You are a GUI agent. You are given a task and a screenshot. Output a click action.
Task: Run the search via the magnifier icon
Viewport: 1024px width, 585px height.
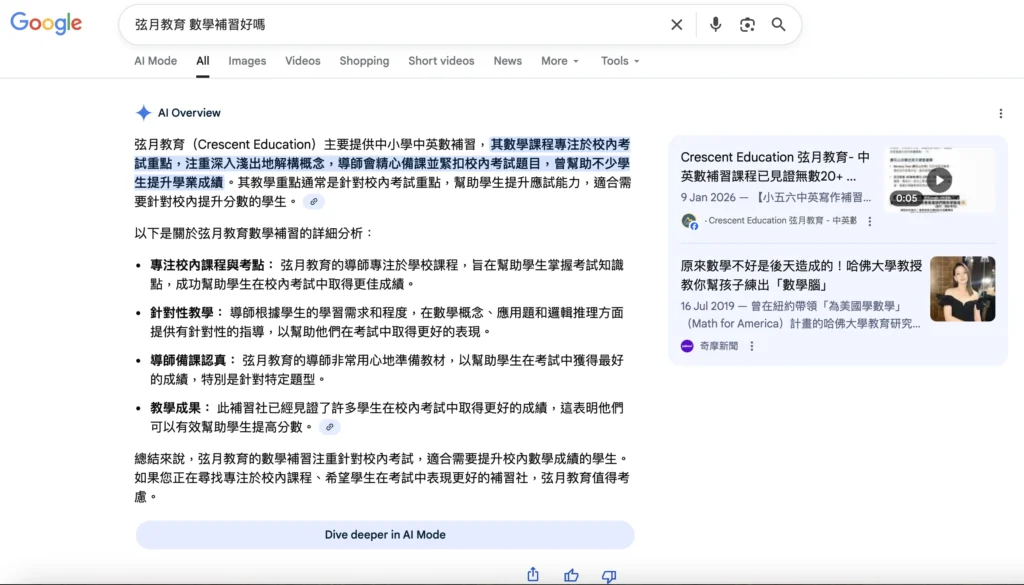click(x=779, y=24)
